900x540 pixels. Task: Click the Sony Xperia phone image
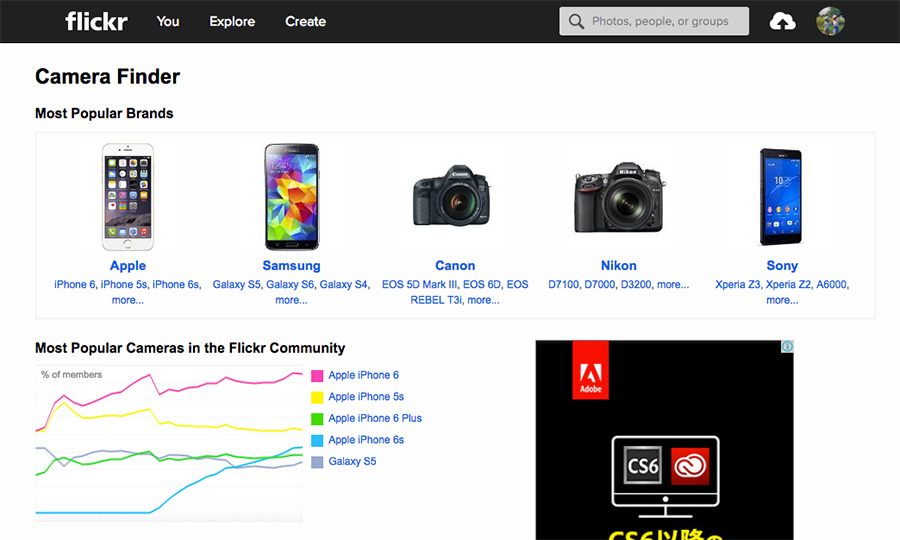coord(780,197)
